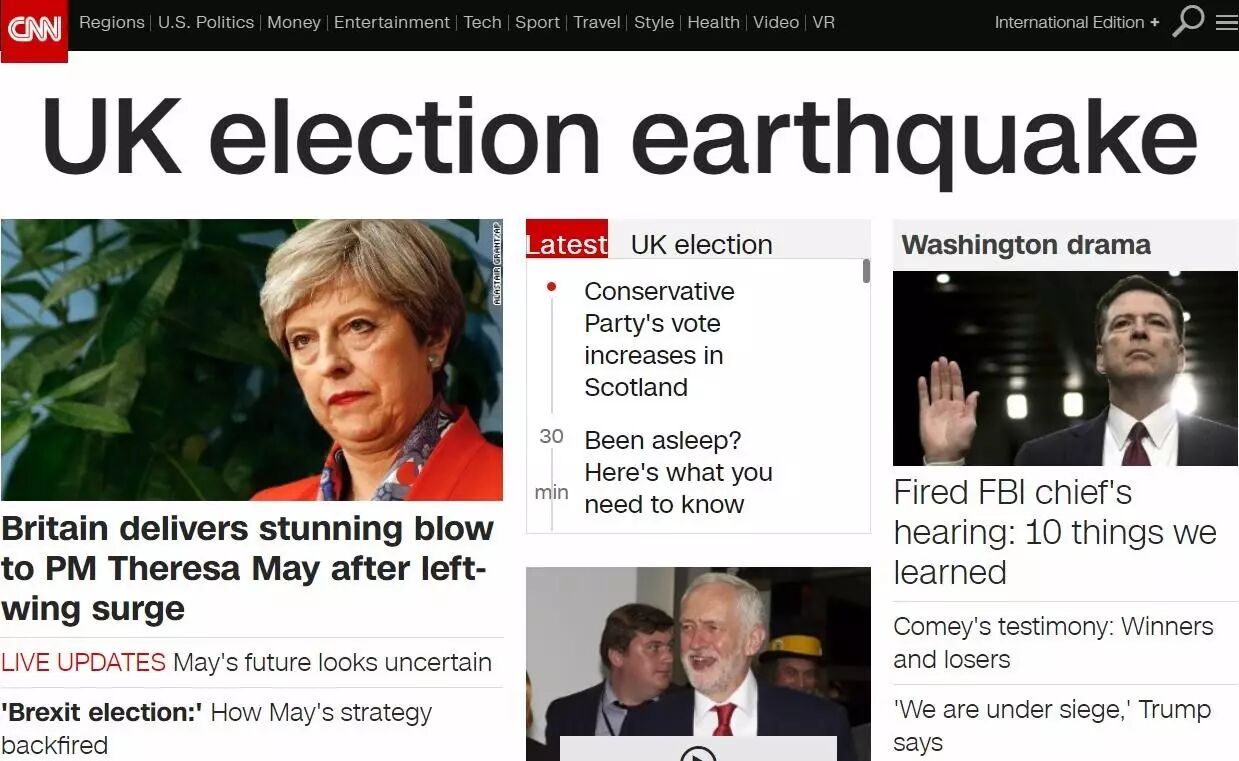The width and height of the screenshot is (1239, 761).
Task: Read 'Been asleep?' catch-up story
Action: coord(678,472)
